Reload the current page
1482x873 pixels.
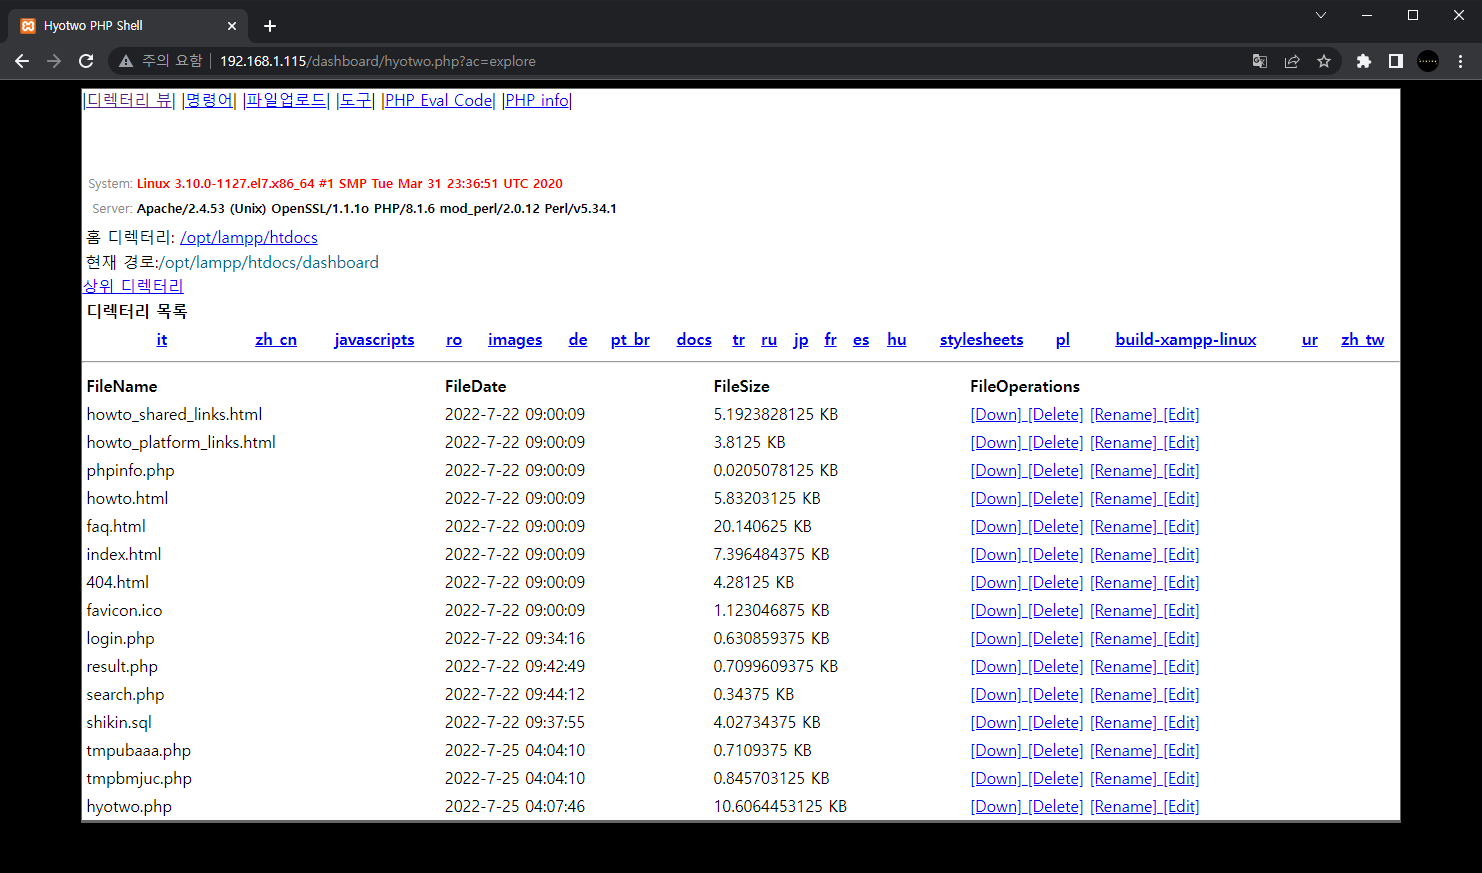(86, 61)
